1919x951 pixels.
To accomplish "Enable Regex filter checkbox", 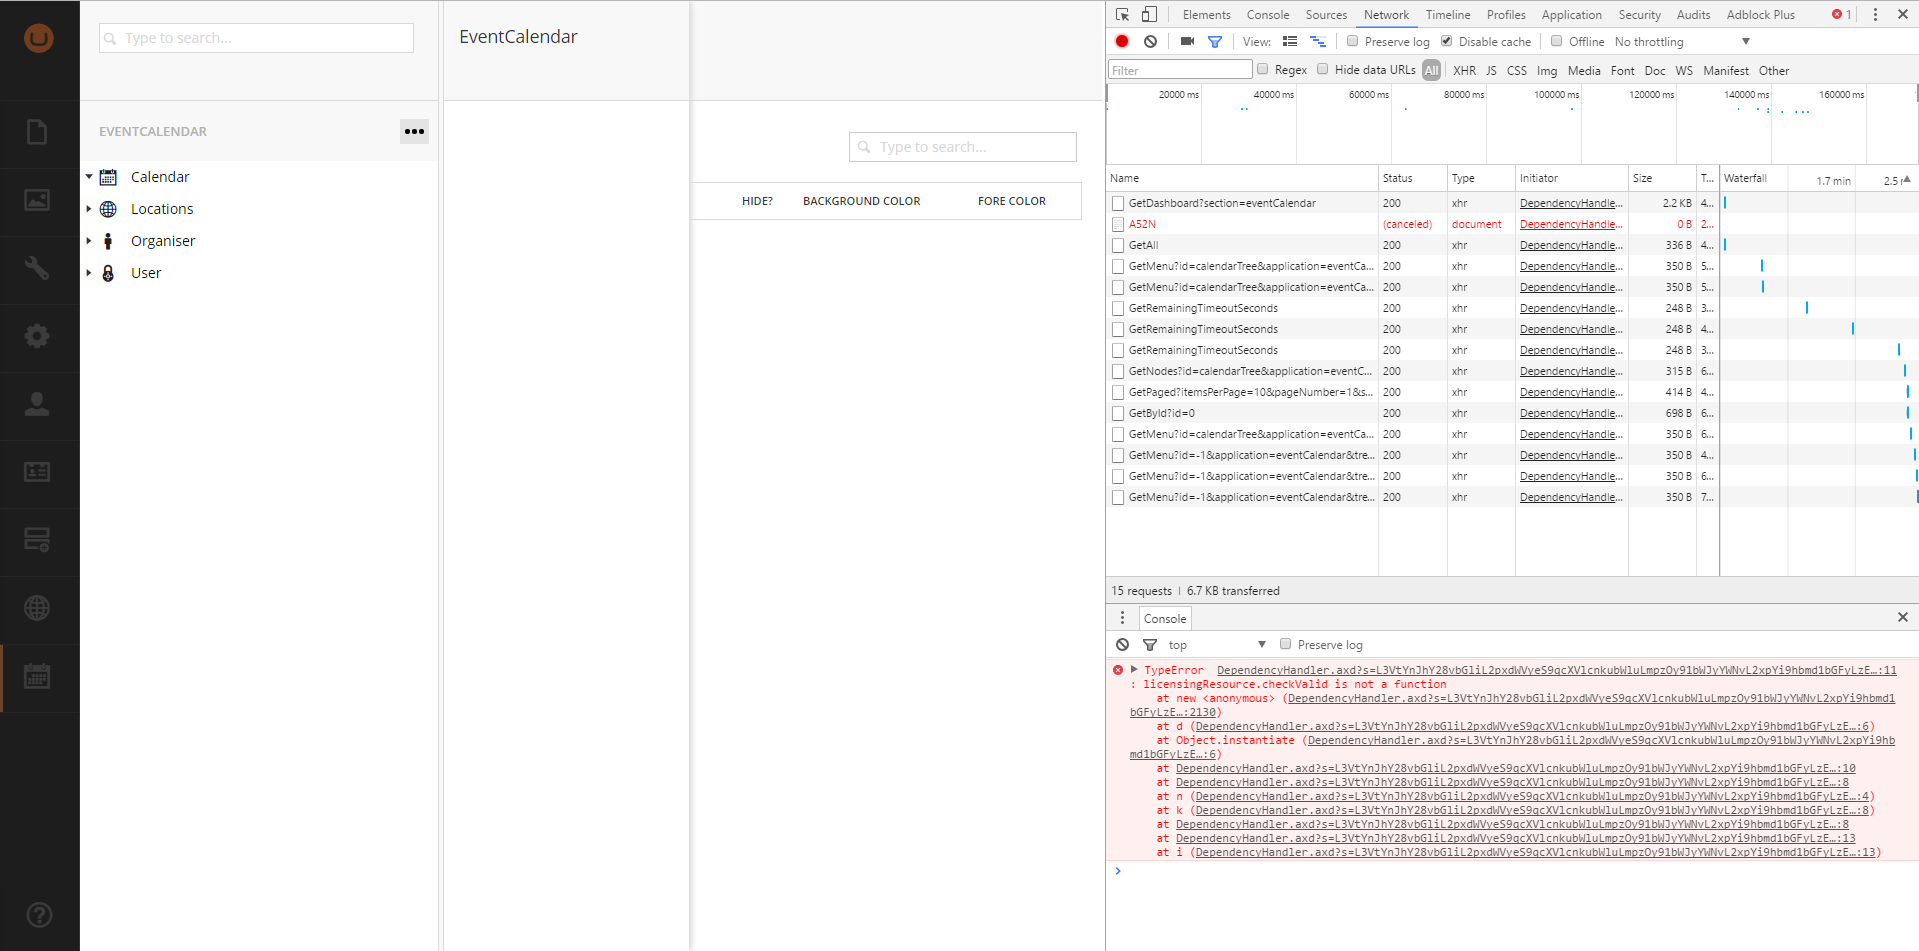I will click(x=1262, y=69).
